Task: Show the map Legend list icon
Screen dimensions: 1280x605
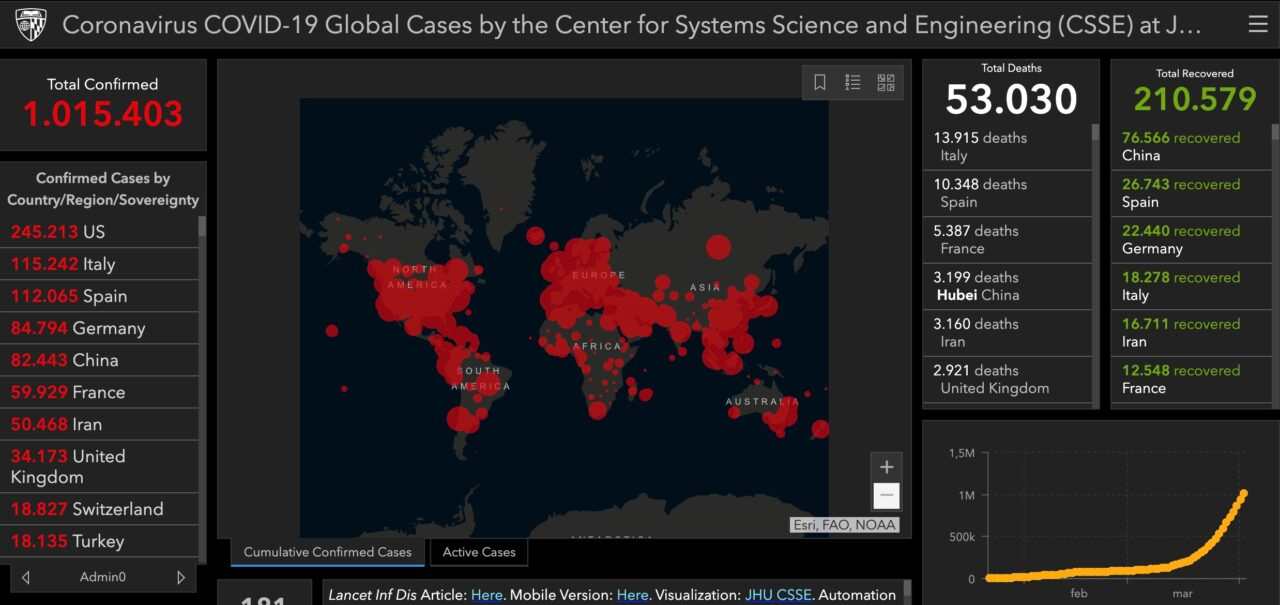Action: [x=853, y=83]
